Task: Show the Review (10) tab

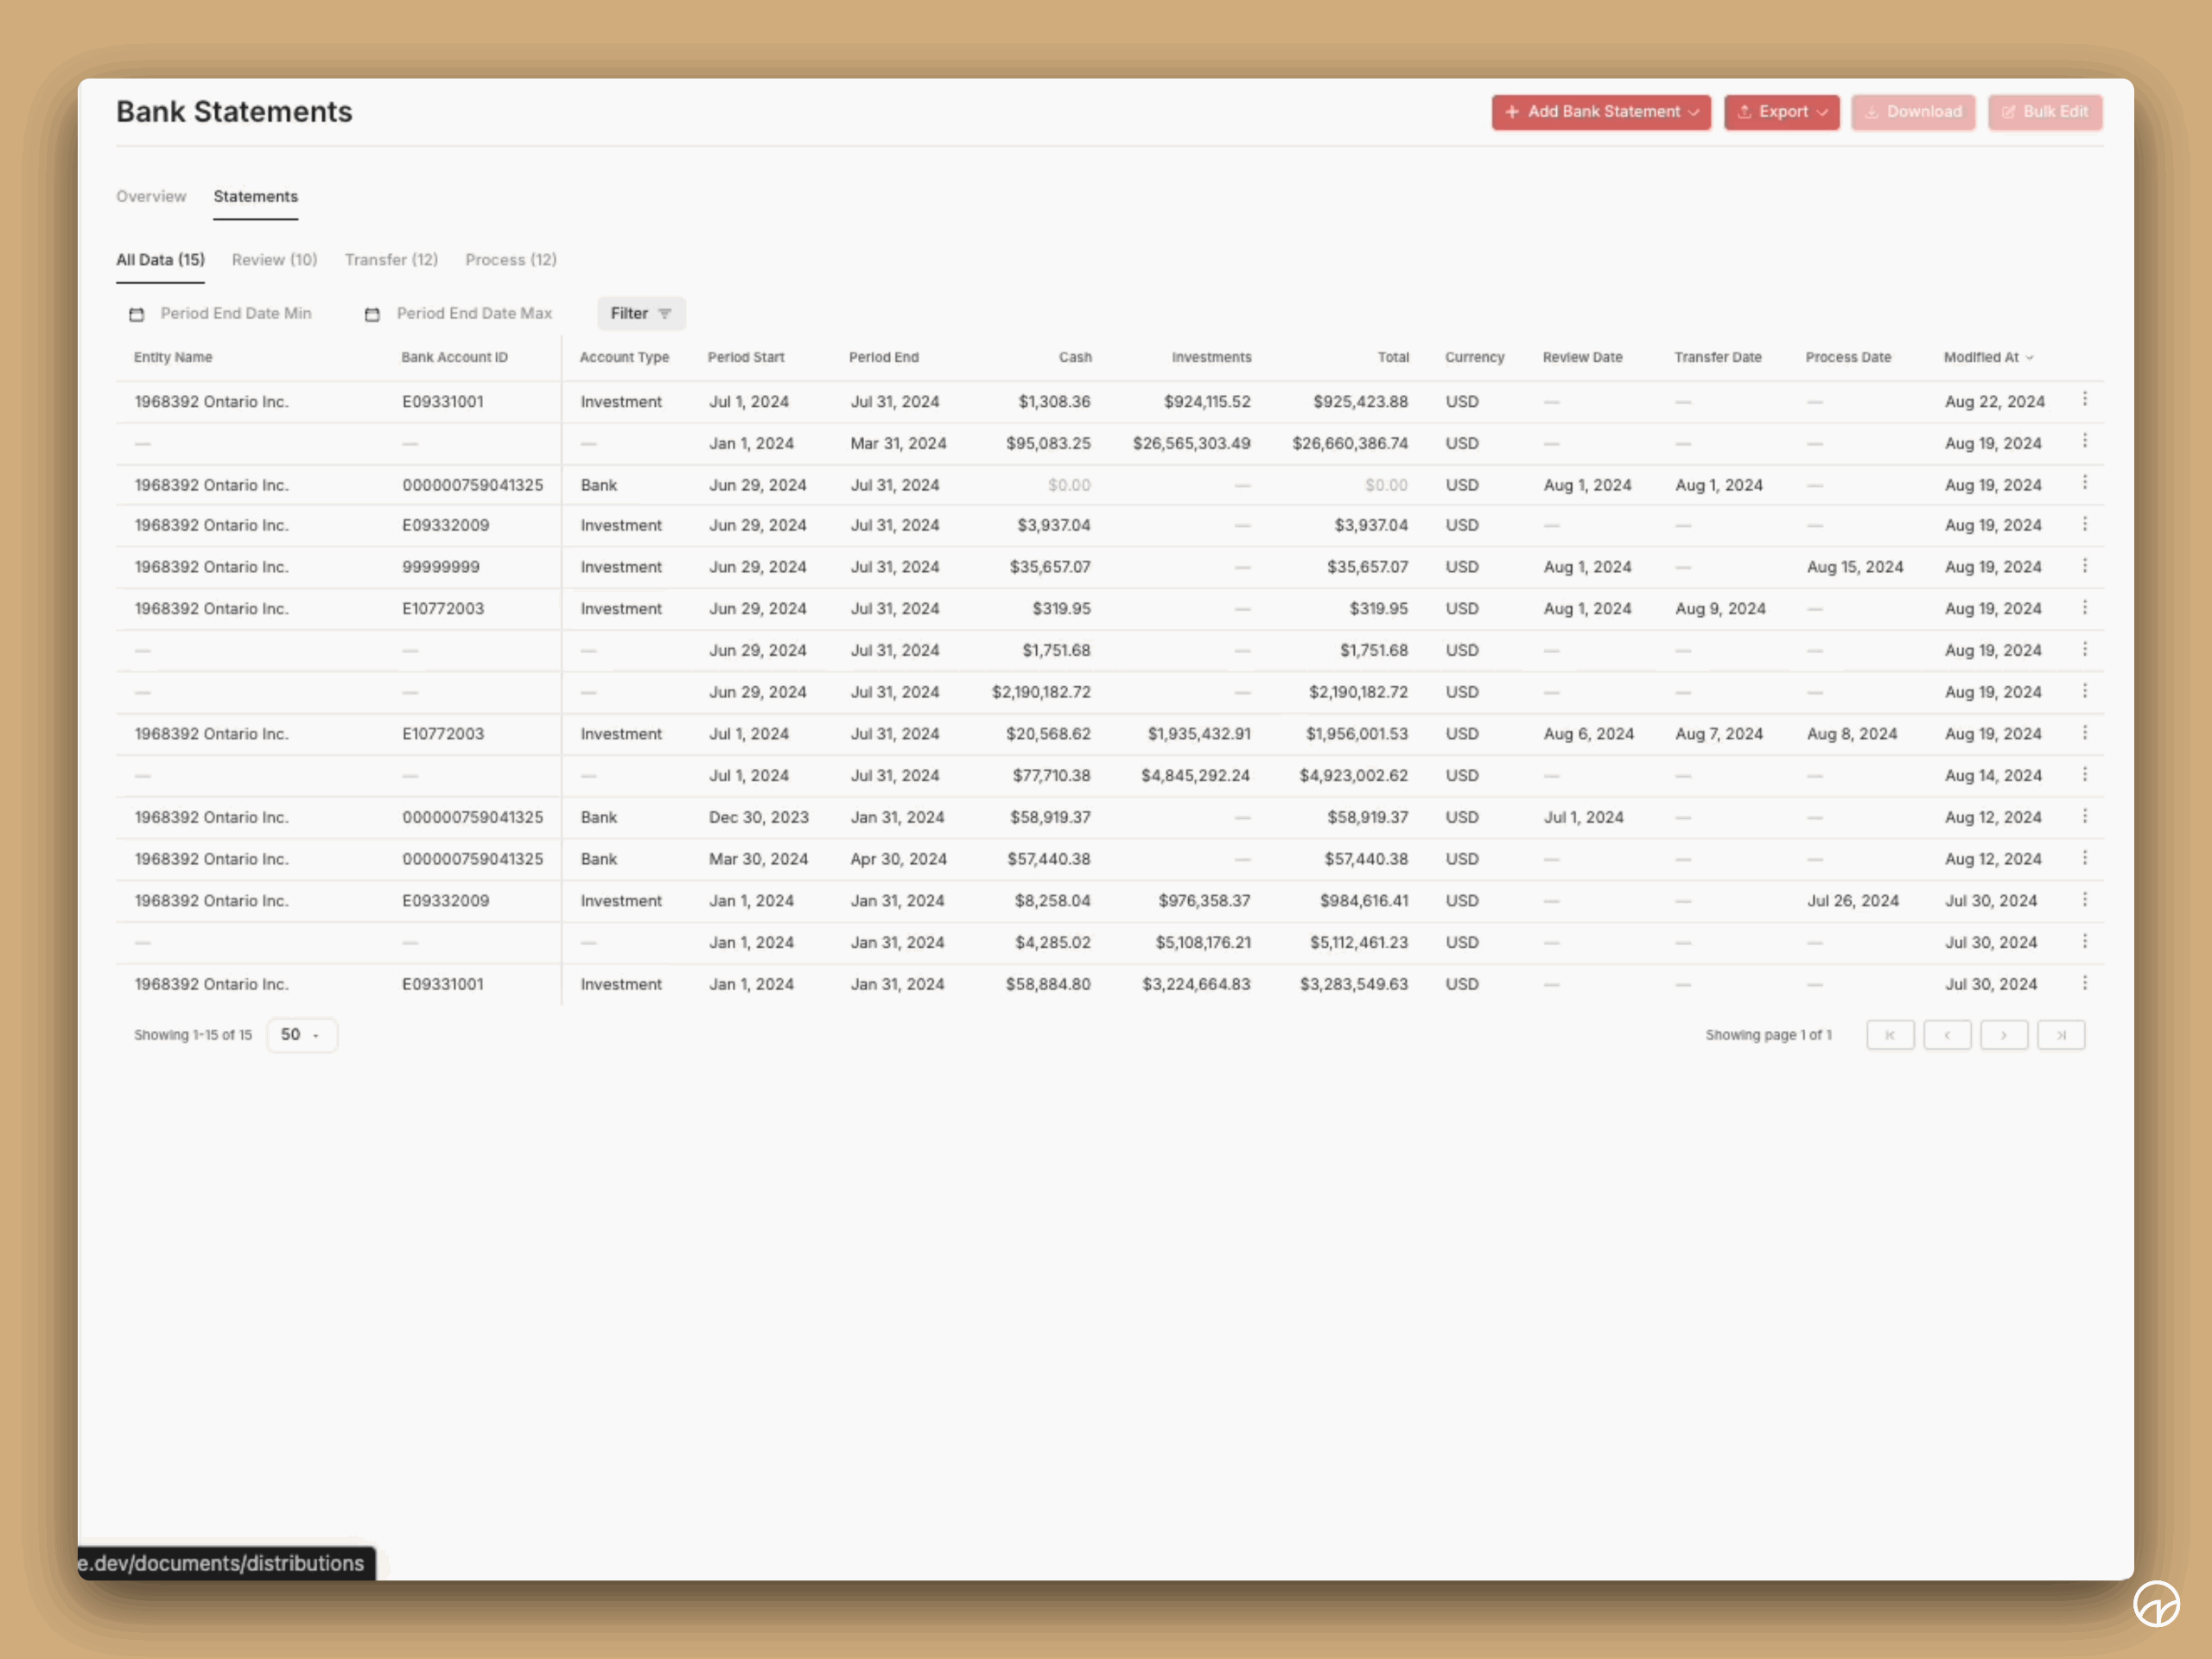Action: tap(275, 260)
